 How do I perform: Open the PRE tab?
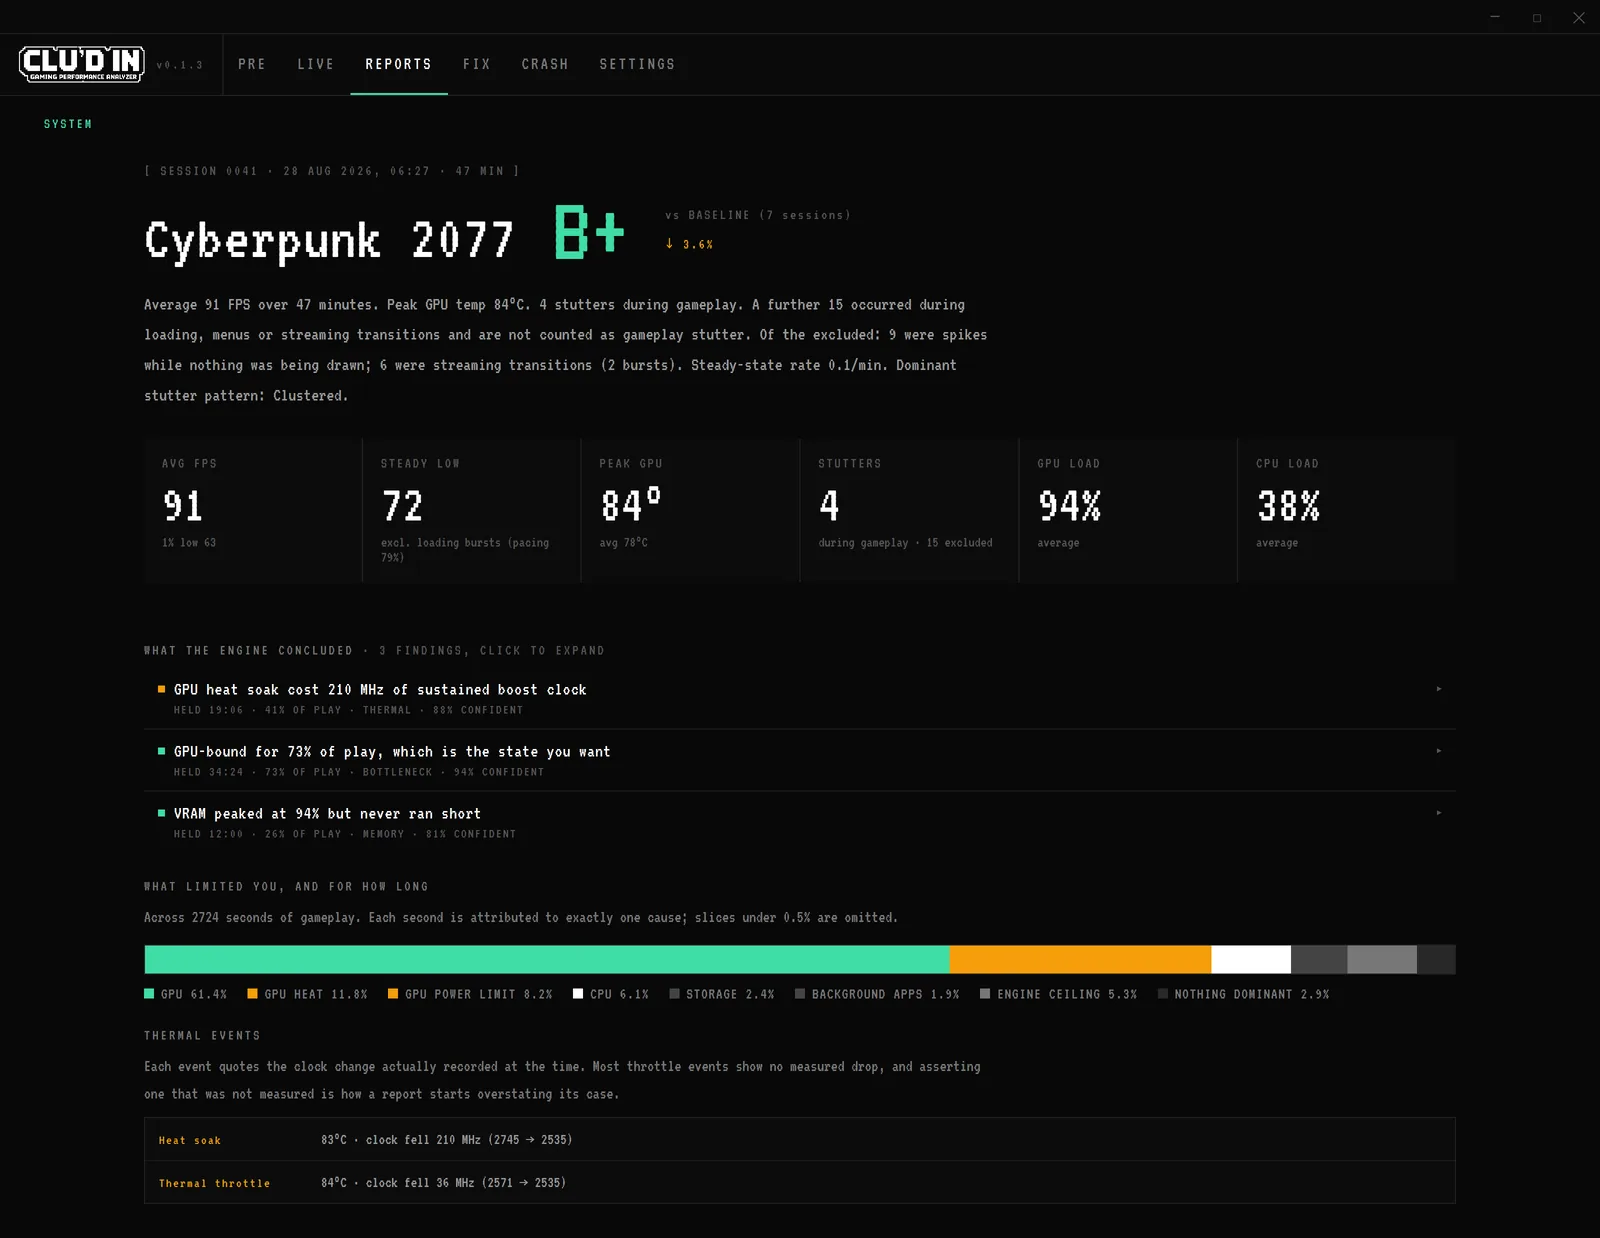tap(252, 64)
